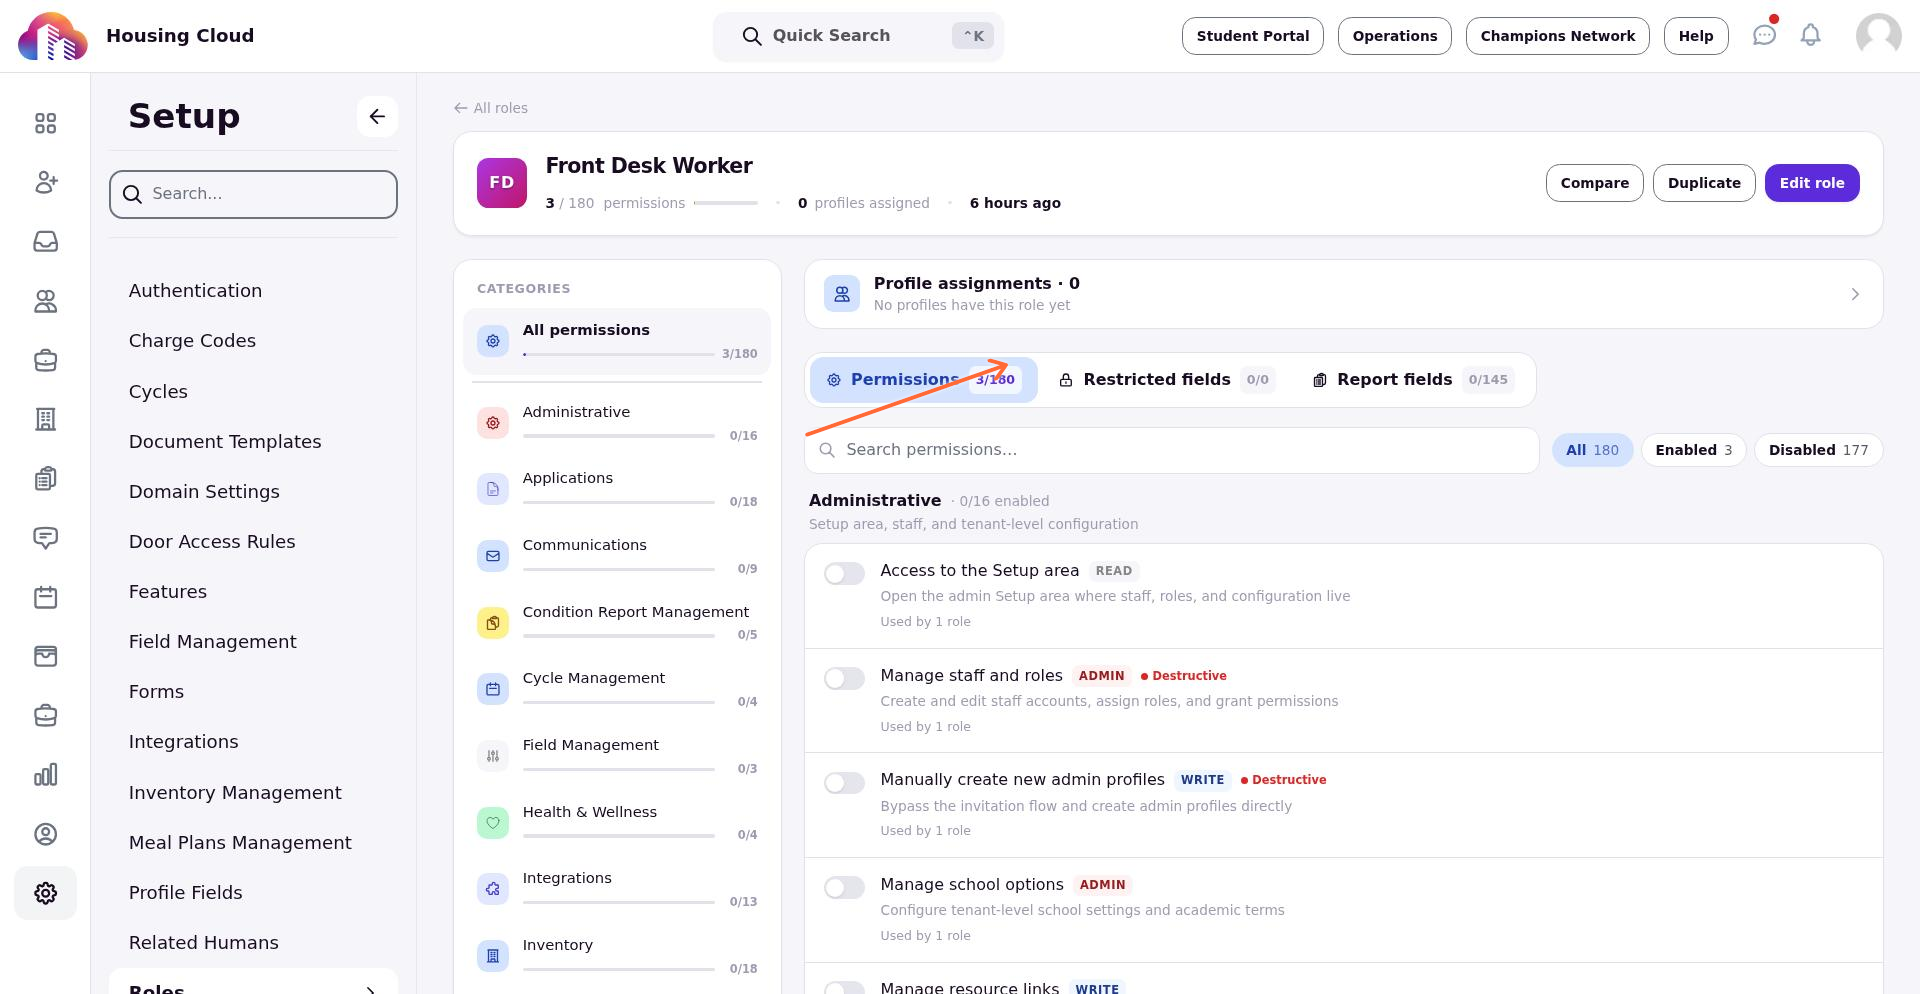Open the notifications bell
The height and width of the screenshot is (994, 1920).
1810,35
